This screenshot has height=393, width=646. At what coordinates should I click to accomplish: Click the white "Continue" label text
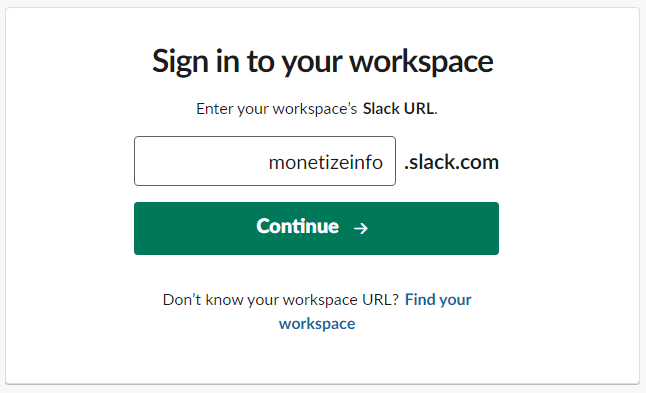pyautogui.click(x=297, y=226)
